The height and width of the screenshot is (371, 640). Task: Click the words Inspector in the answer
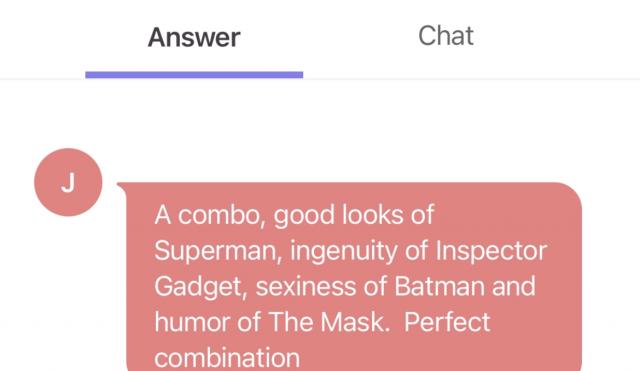tap(491, 251)
